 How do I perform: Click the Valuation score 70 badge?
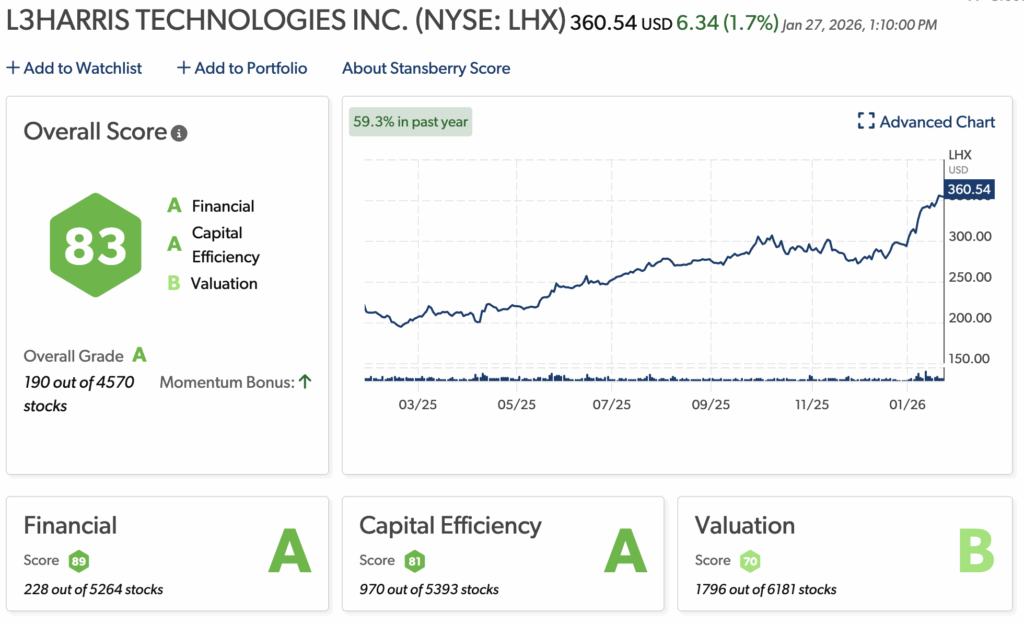point(750,561)
